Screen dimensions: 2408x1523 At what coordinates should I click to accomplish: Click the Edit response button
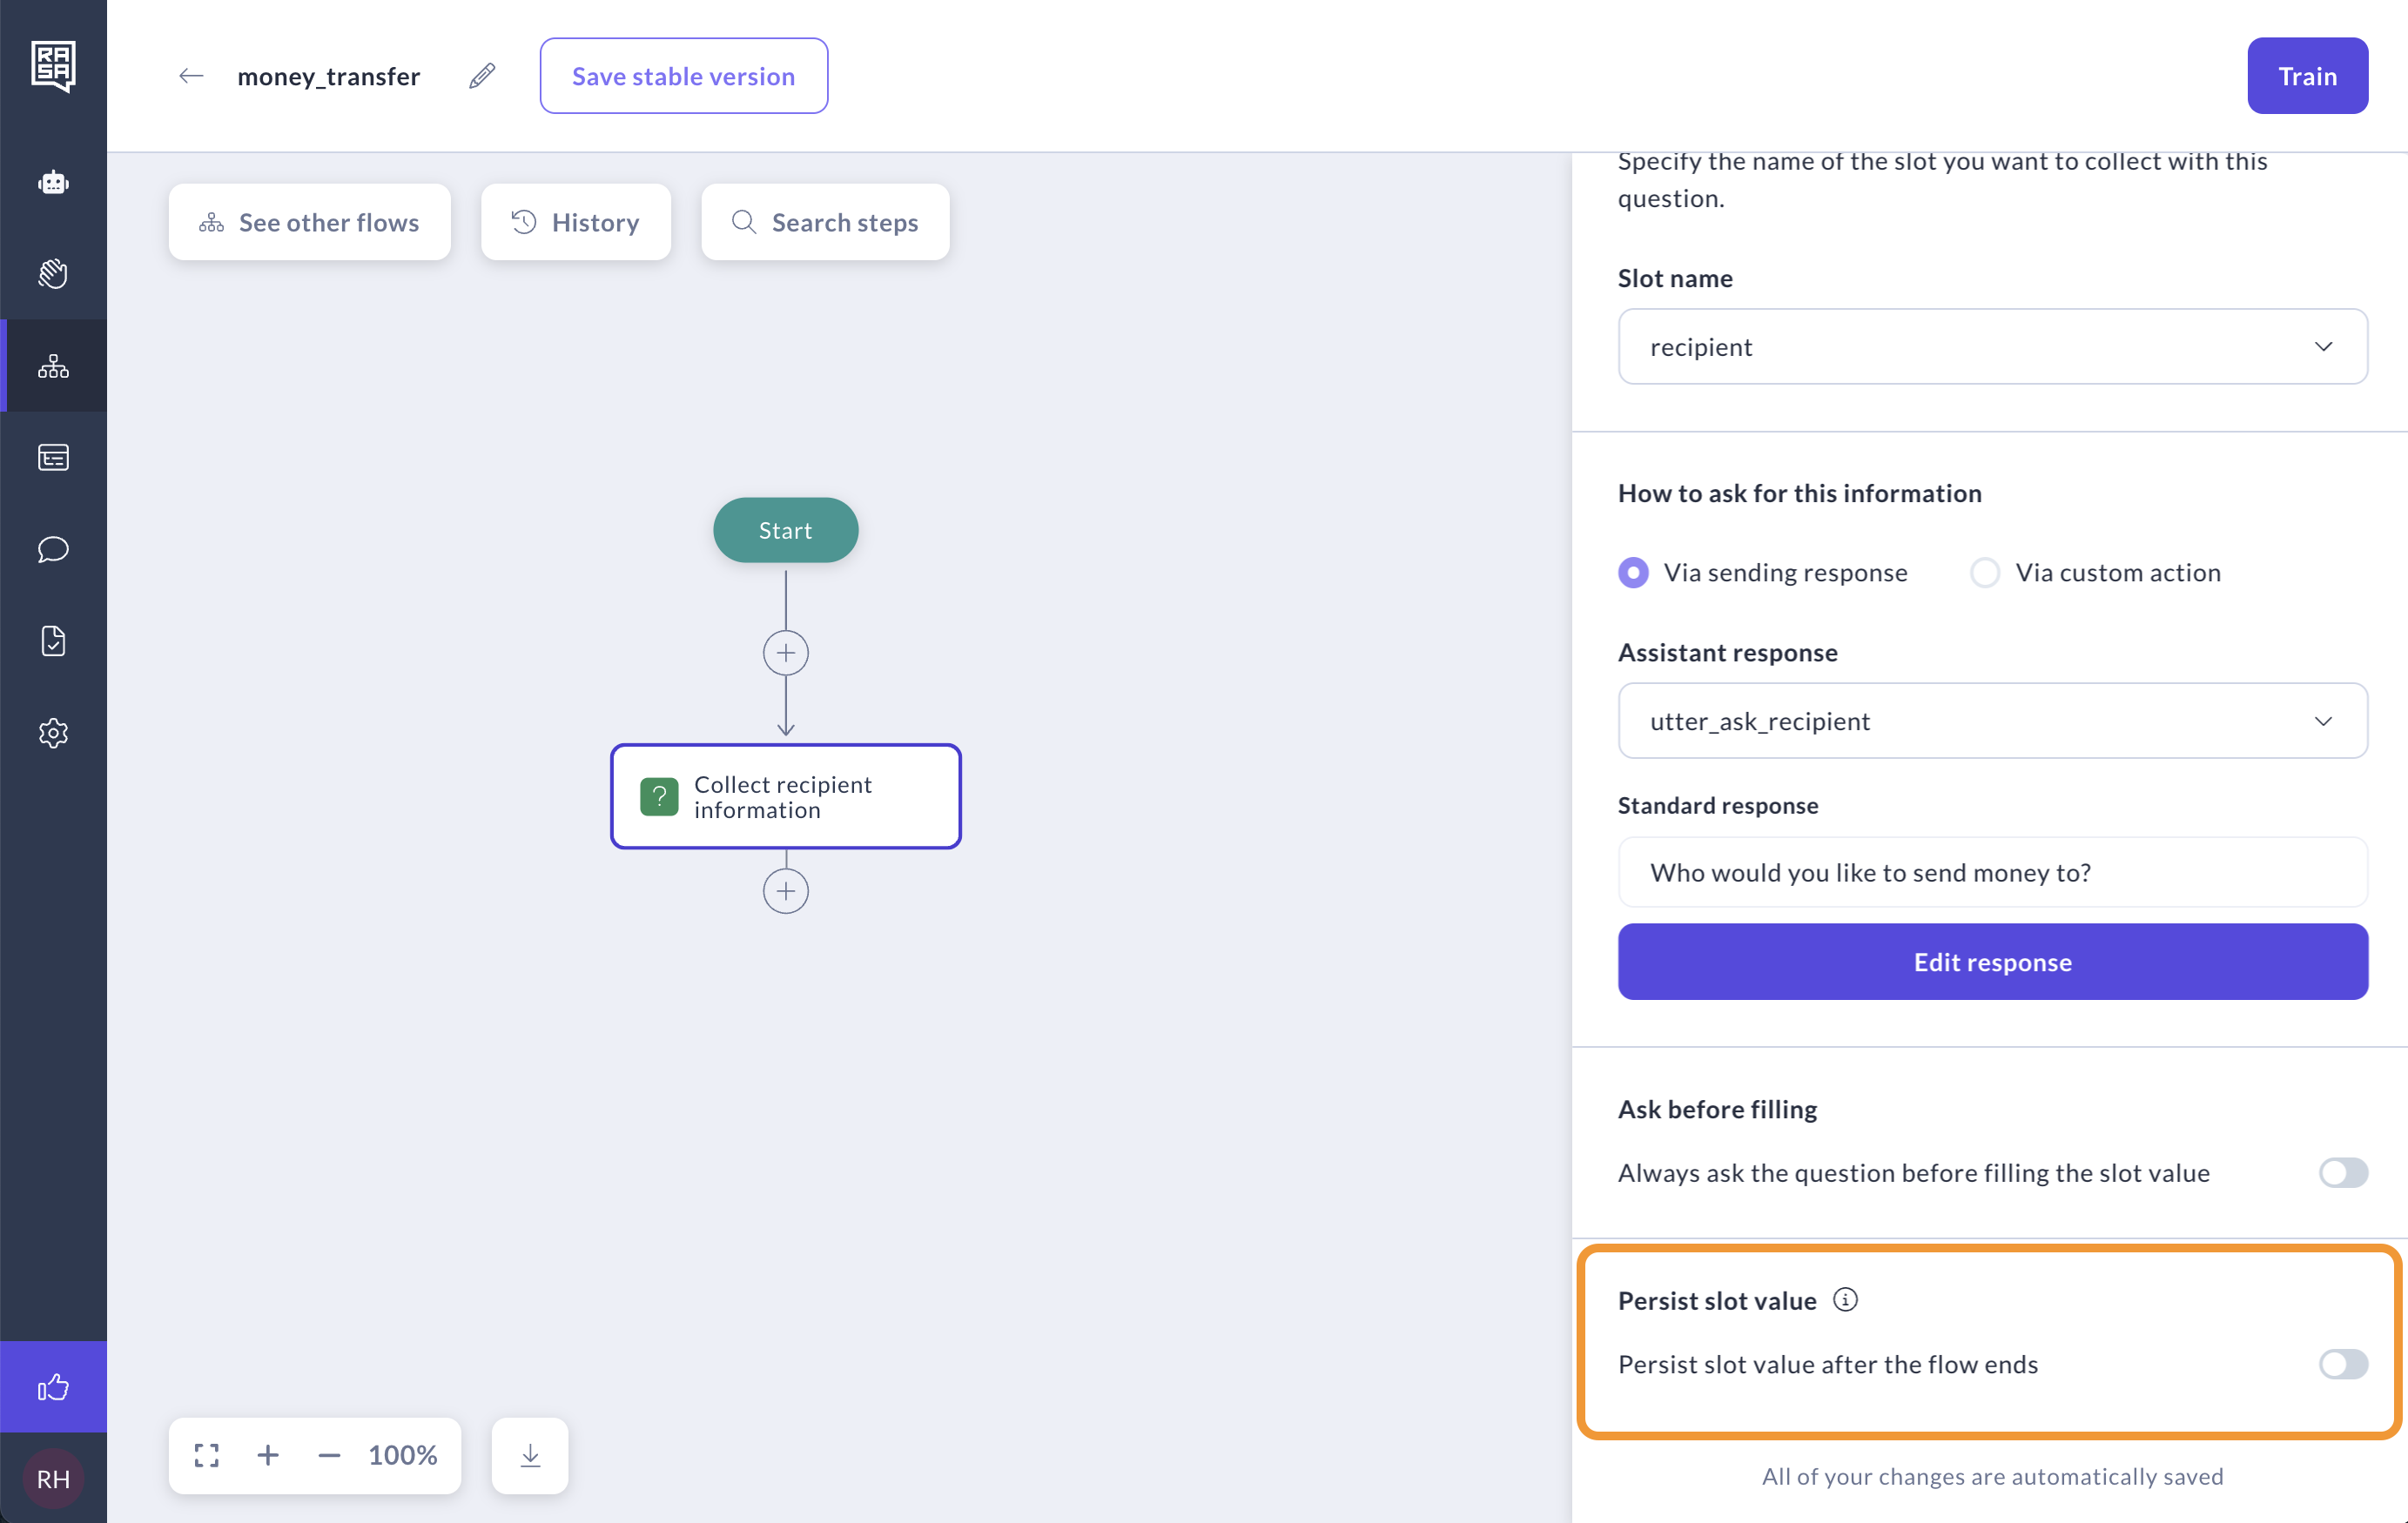point(1992,961)
